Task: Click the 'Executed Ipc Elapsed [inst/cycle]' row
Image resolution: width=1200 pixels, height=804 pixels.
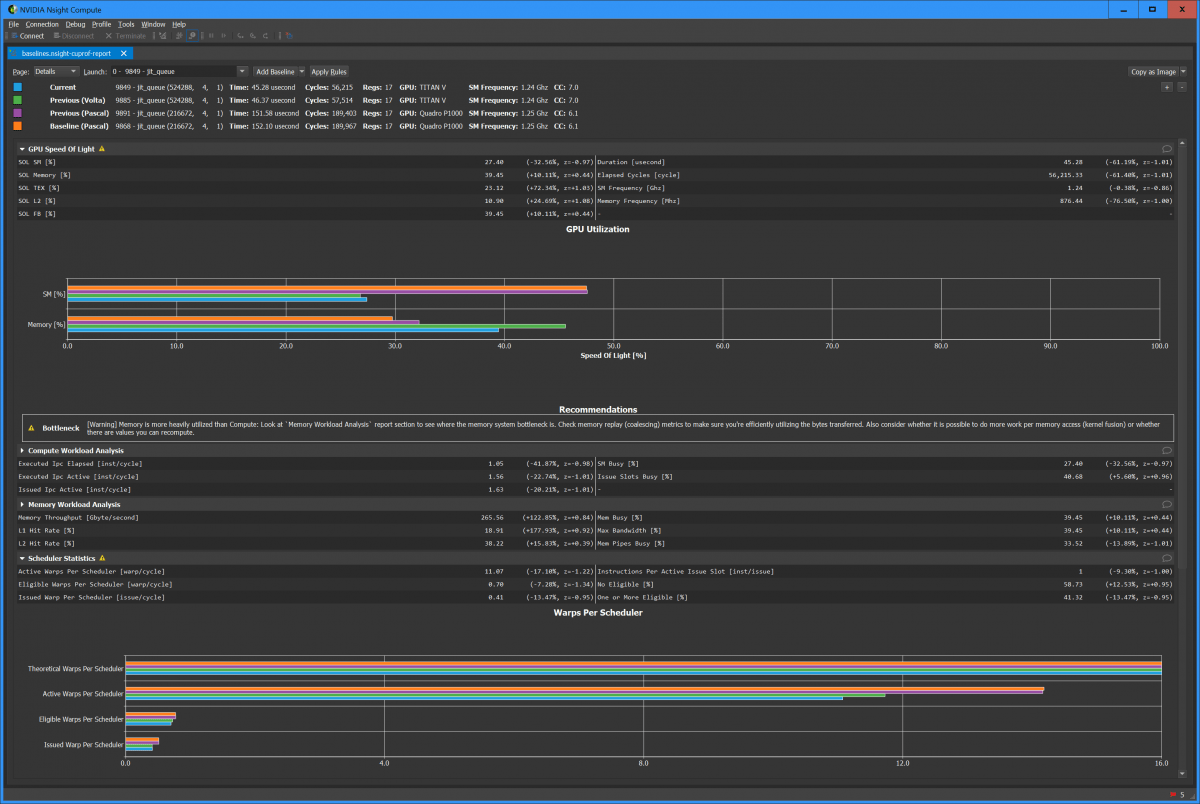Action: [x=305, y=464]
